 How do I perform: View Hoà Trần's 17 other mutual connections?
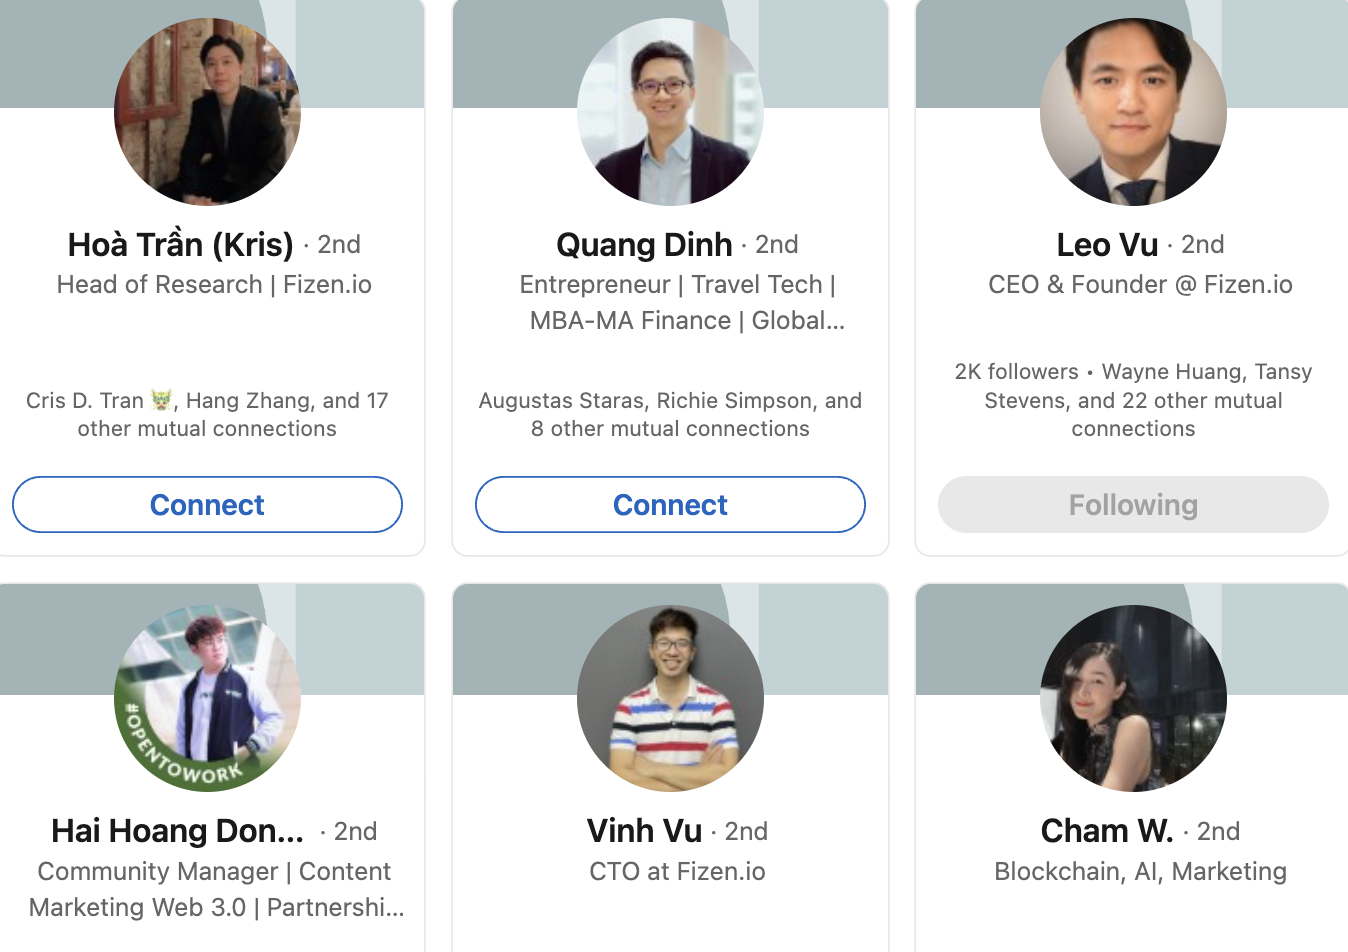(207, 414)
